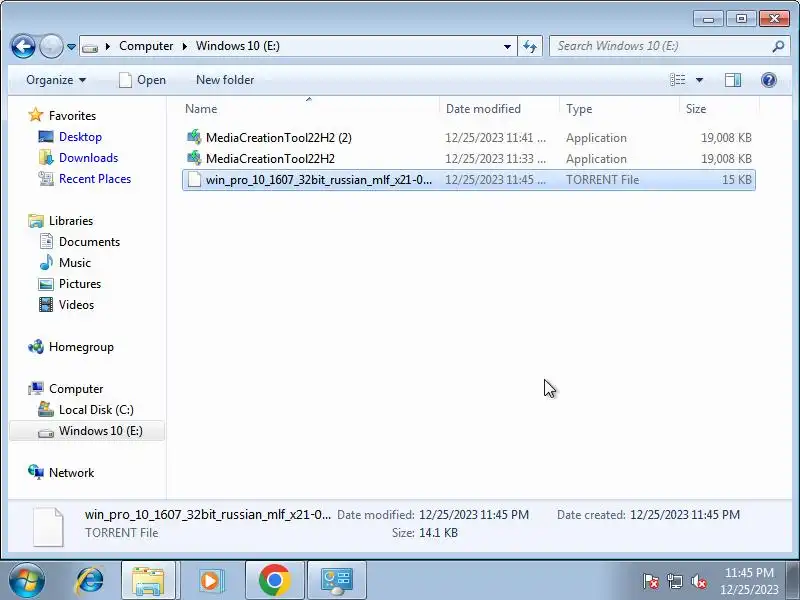Click the 15 KB size cell

(x=737, y=180)
